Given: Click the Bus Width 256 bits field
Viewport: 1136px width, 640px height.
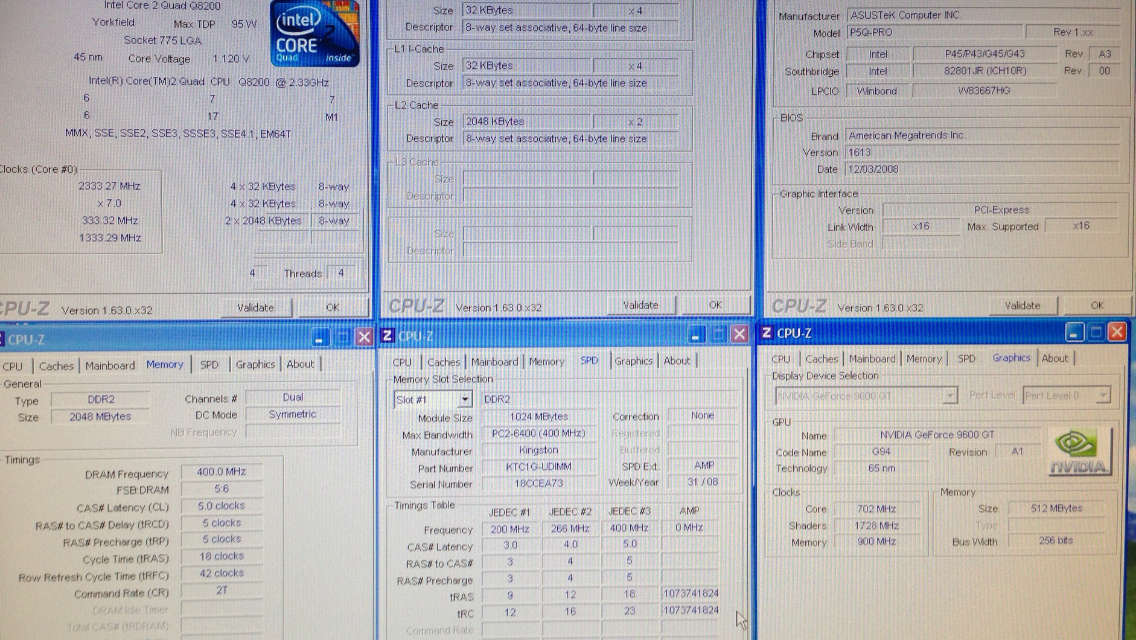Looking at the screenshot, I should tap(1056, 541).
